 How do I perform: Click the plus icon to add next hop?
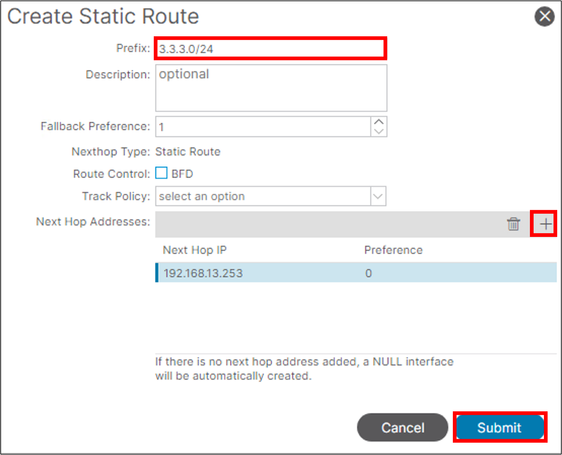coord(545,224)
